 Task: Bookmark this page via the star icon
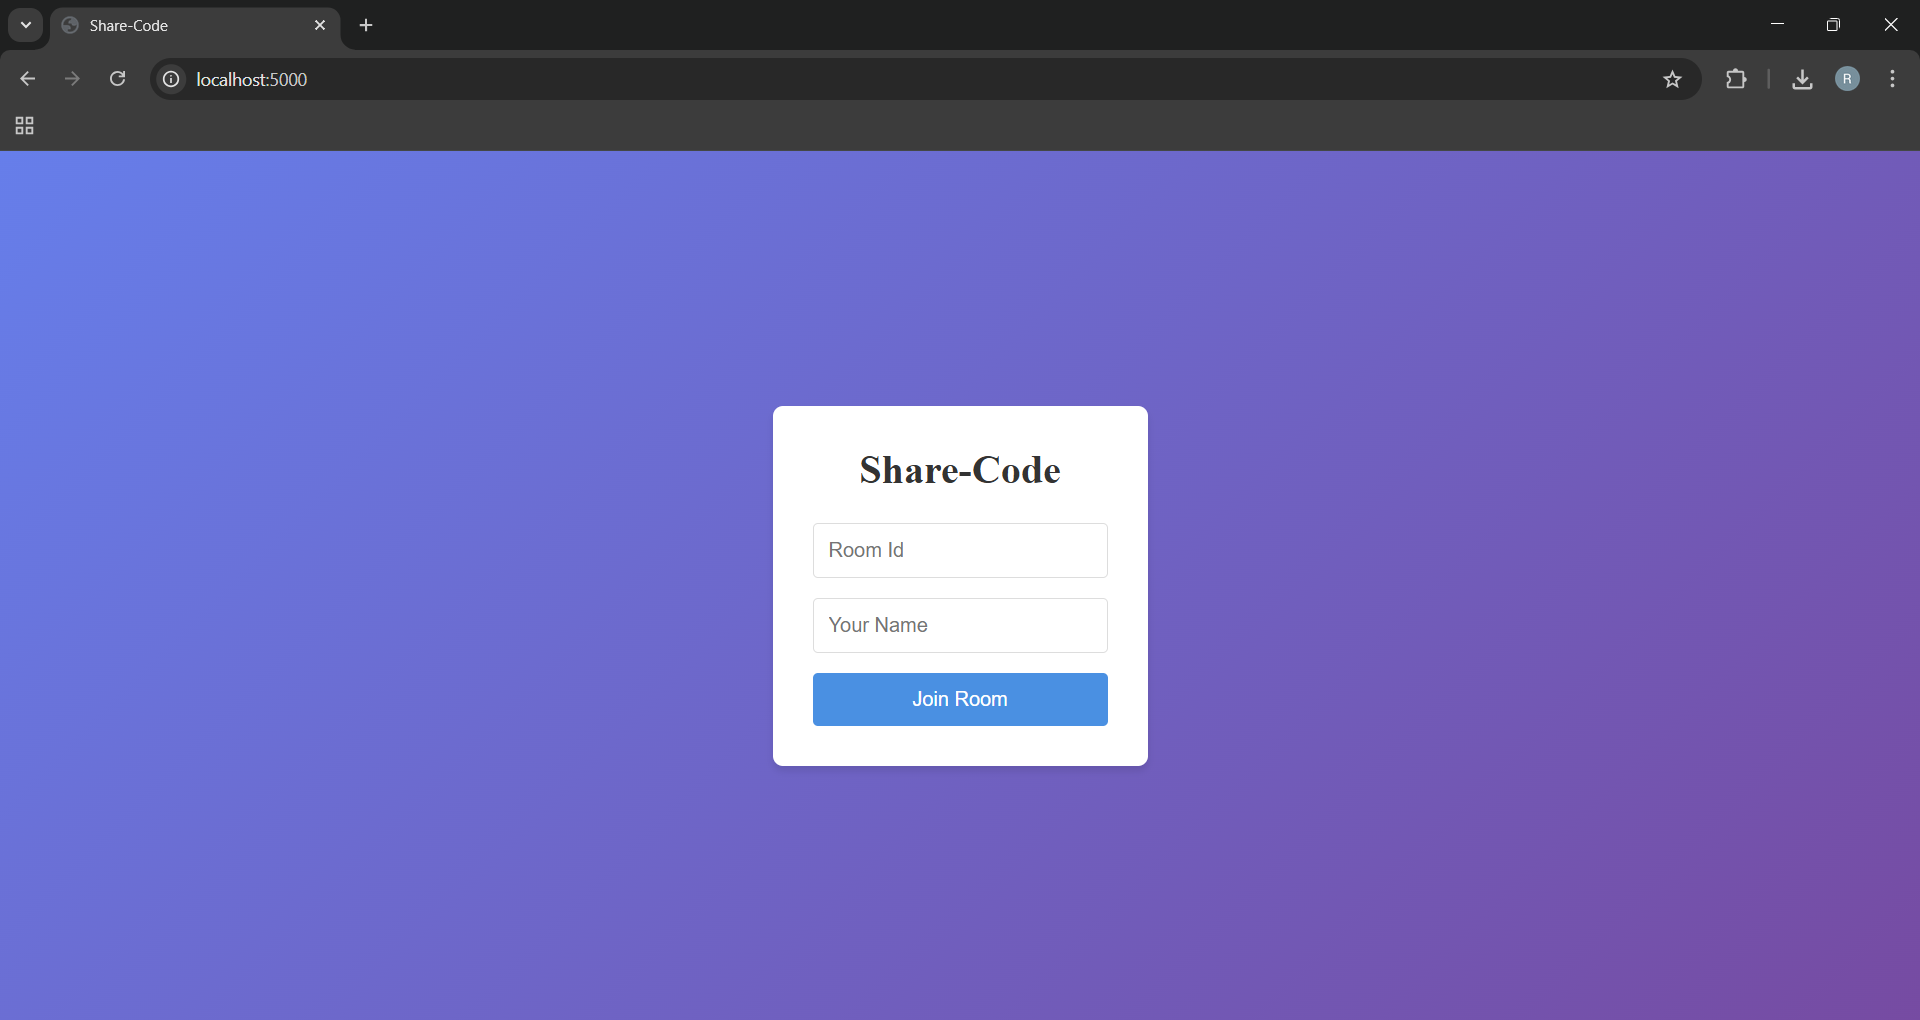[1673, 79]
